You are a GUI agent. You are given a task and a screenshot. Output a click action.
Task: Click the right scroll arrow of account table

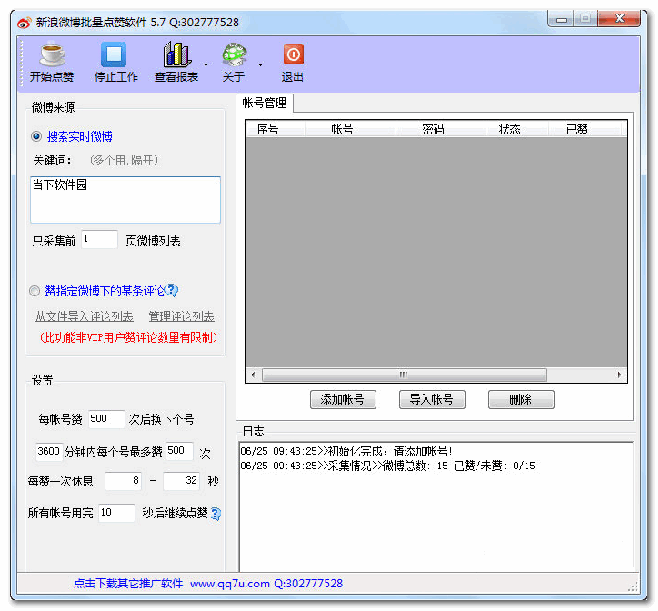click(619, 375)
